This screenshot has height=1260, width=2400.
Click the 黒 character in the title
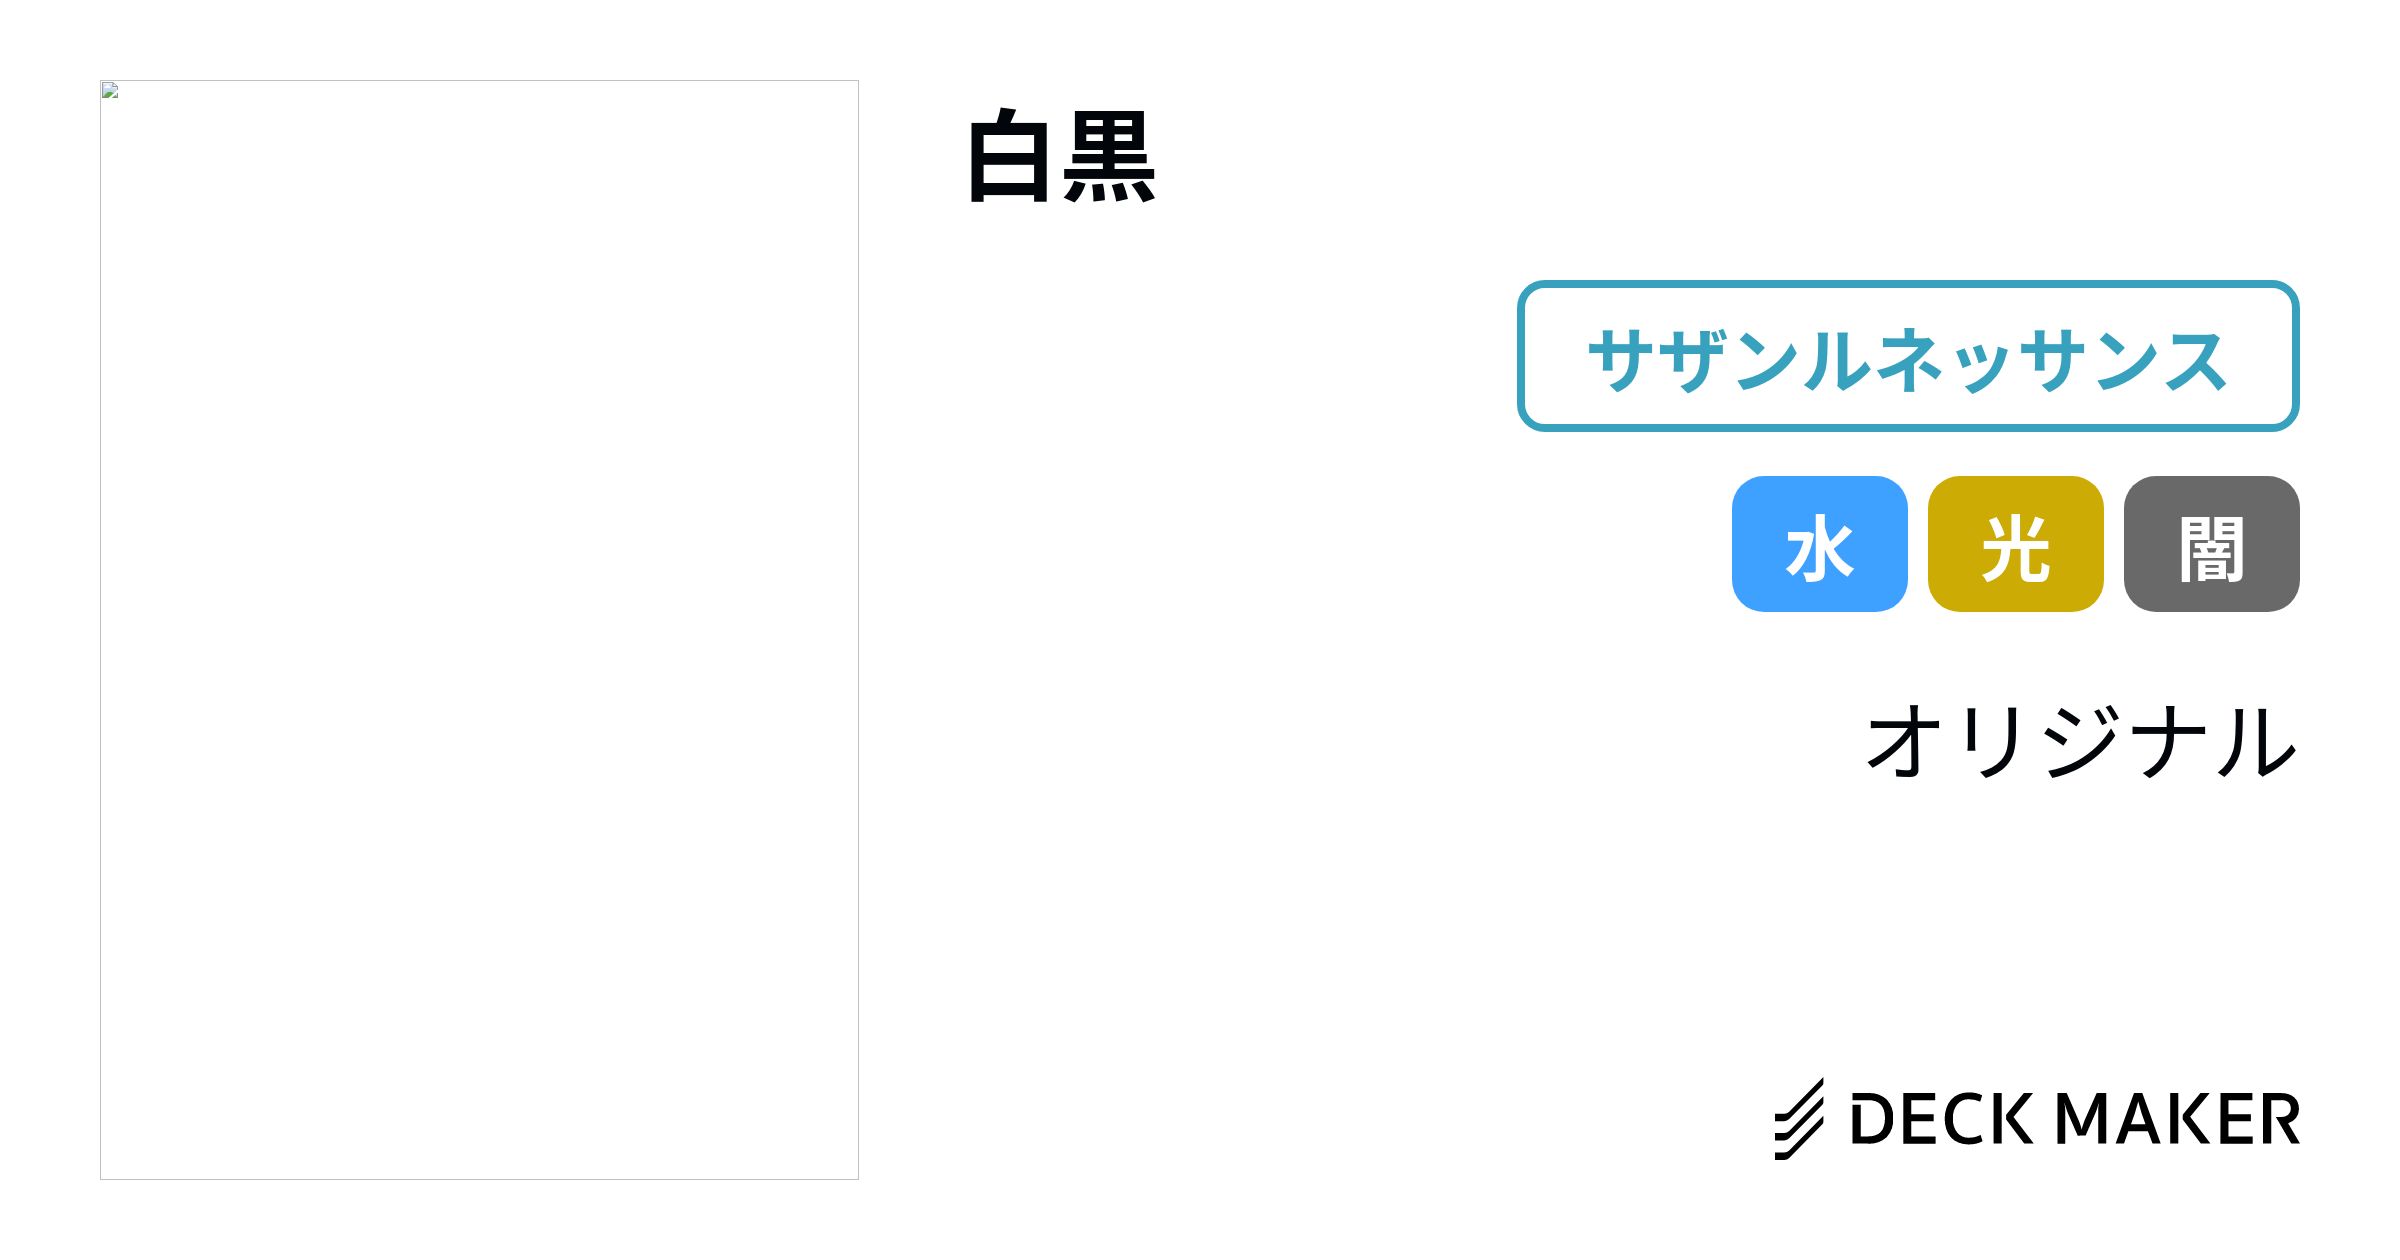pos(1109,157)
